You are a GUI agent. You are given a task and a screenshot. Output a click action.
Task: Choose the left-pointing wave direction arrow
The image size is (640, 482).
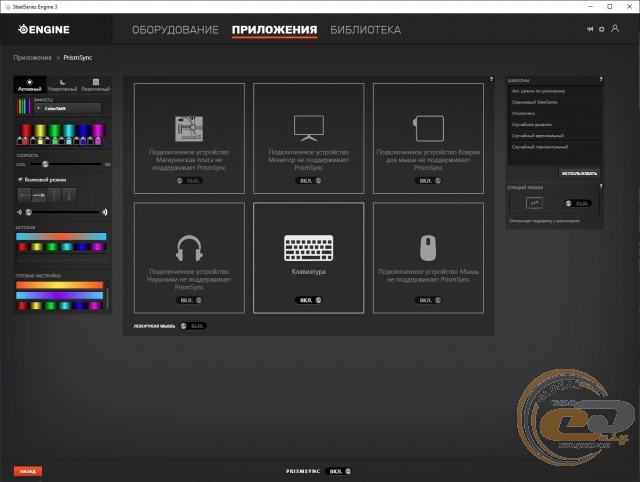[x=24, y=195]
